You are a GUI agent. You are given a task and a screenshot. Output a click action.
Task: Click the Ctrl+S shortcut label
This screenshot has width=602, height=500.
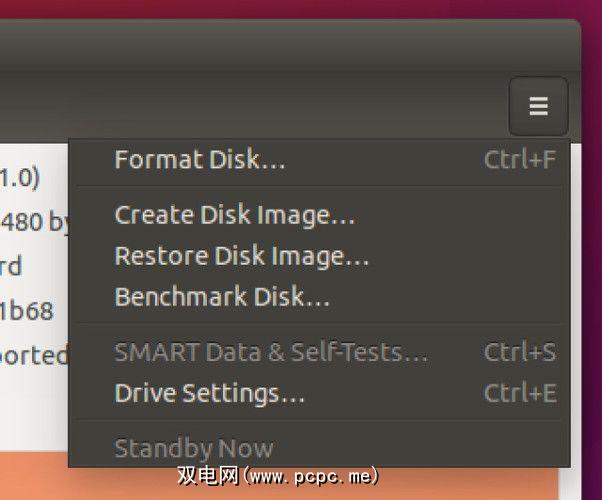click(519, 352)
